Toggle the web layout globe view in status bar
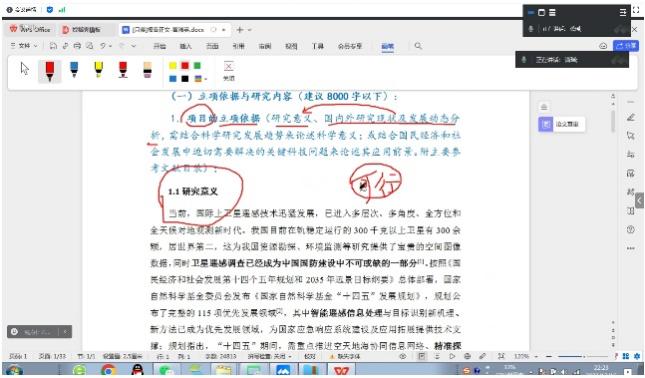 (467, 356)
